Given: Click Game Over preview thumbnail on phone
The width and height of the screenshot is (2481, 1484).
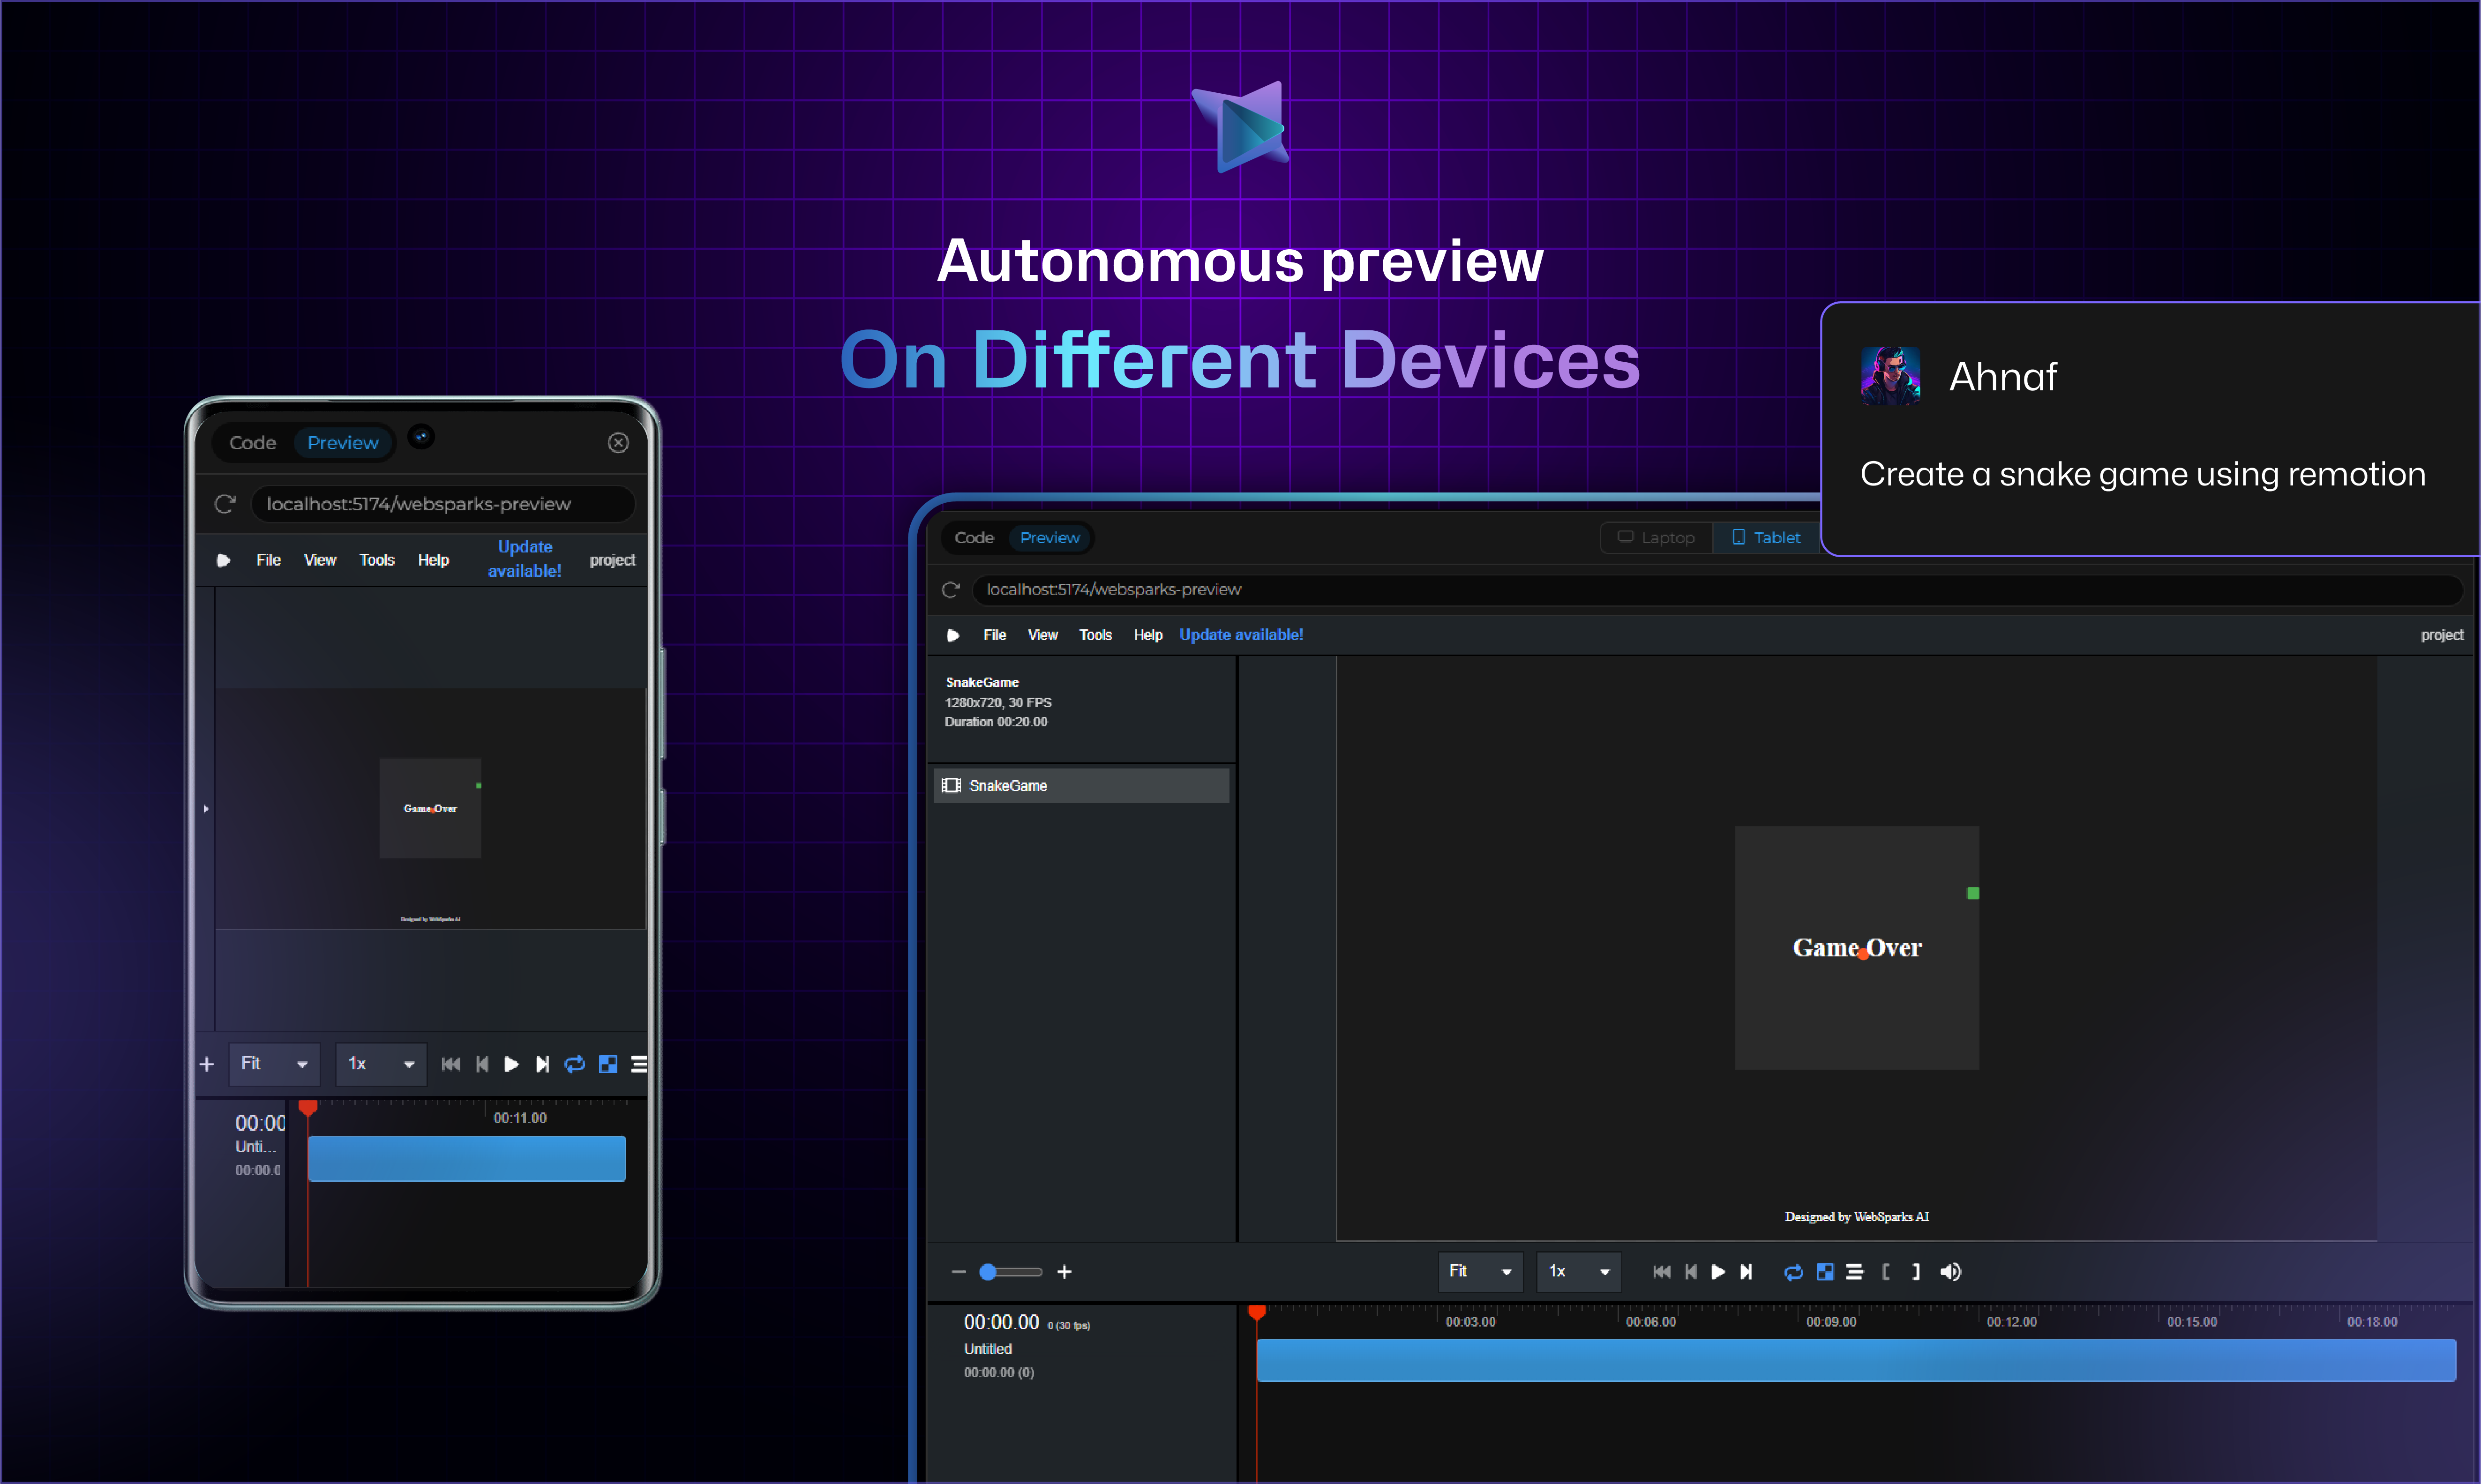Looking at the screenshot, I should (430, 808).
